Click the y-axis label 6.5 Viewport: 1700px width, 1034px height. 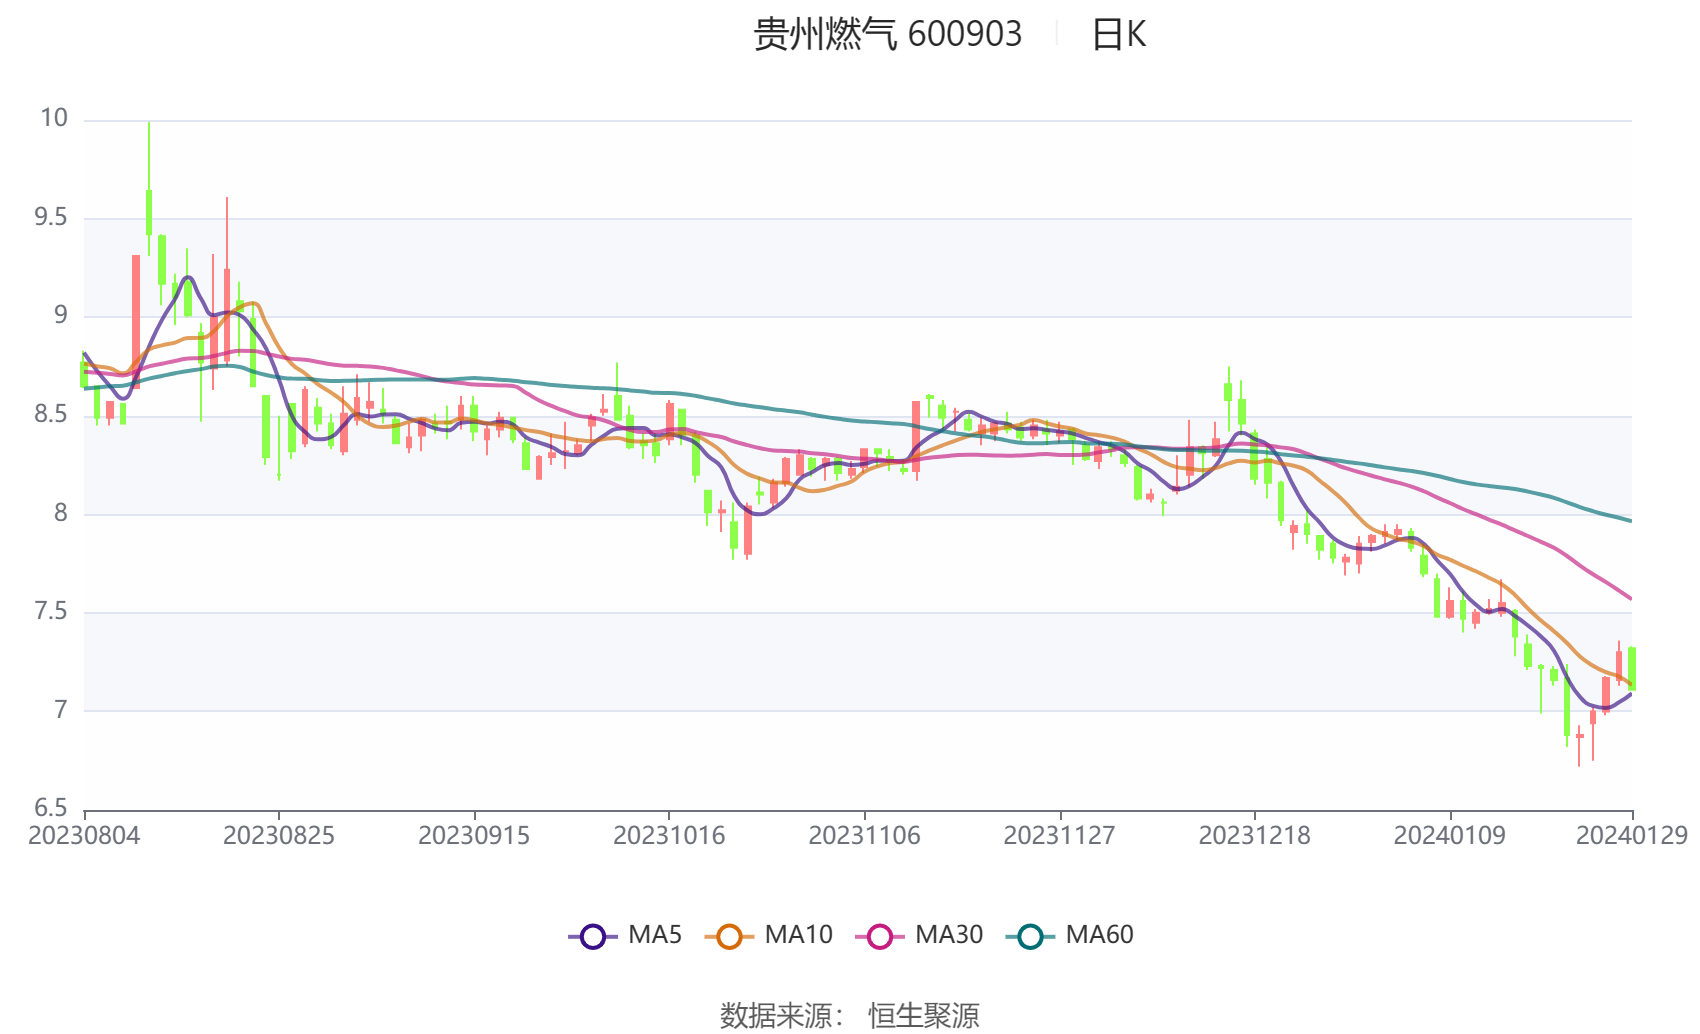[51, 808]
